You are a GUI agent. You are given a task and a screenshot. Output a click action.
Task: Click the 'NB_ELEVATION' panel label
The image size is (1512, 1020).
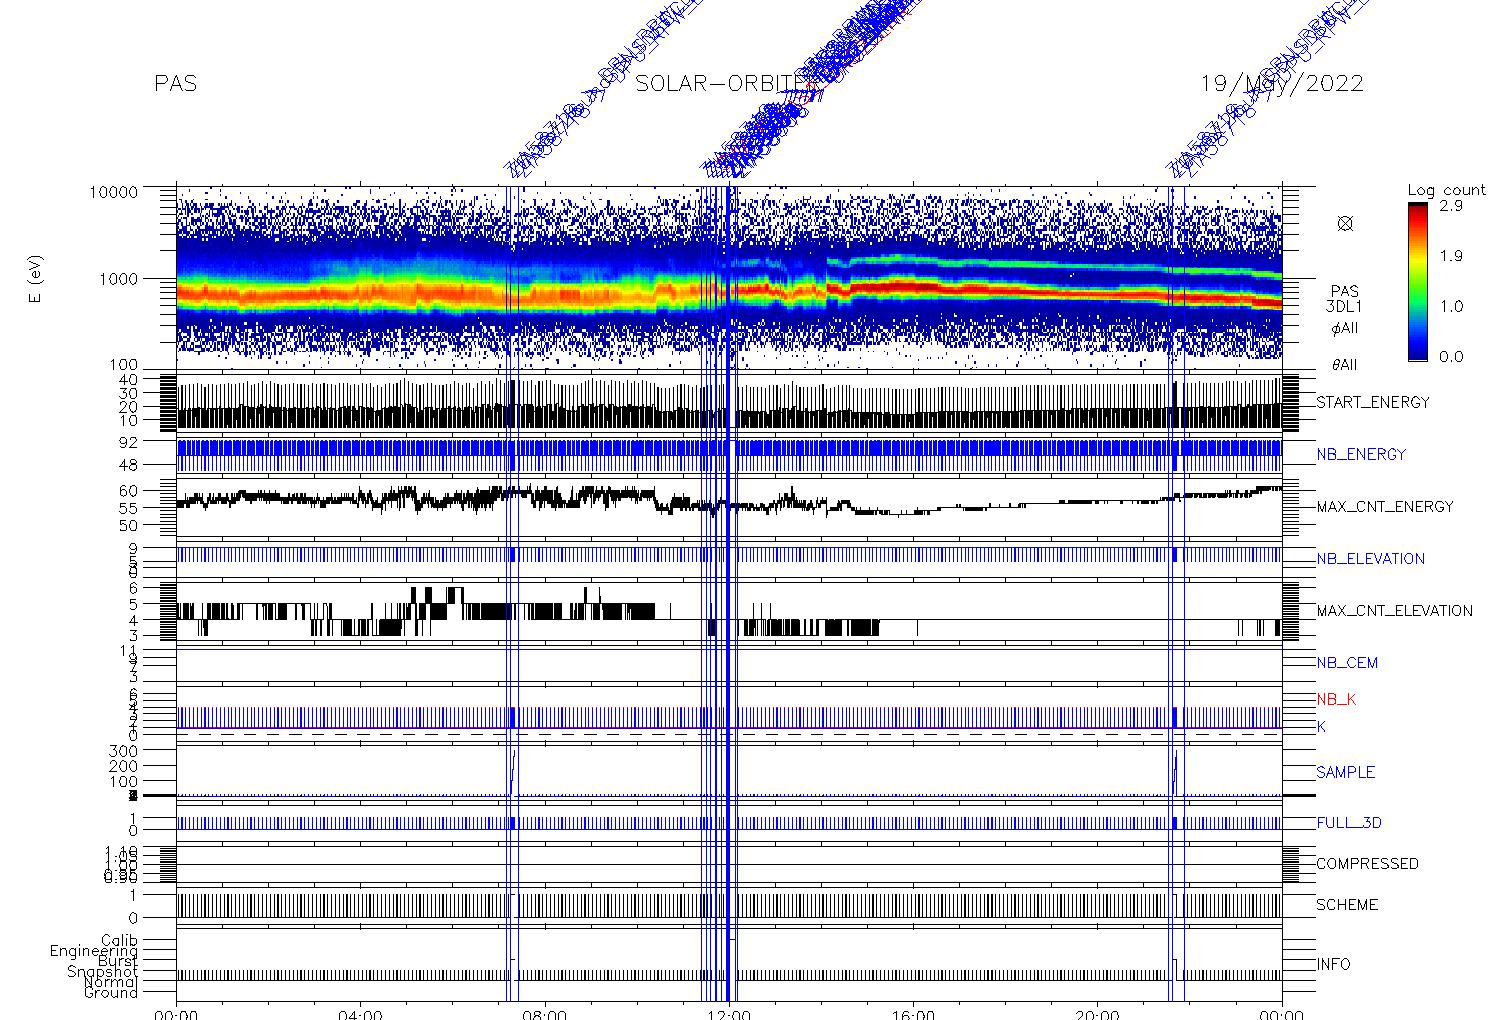(1371, 559)
